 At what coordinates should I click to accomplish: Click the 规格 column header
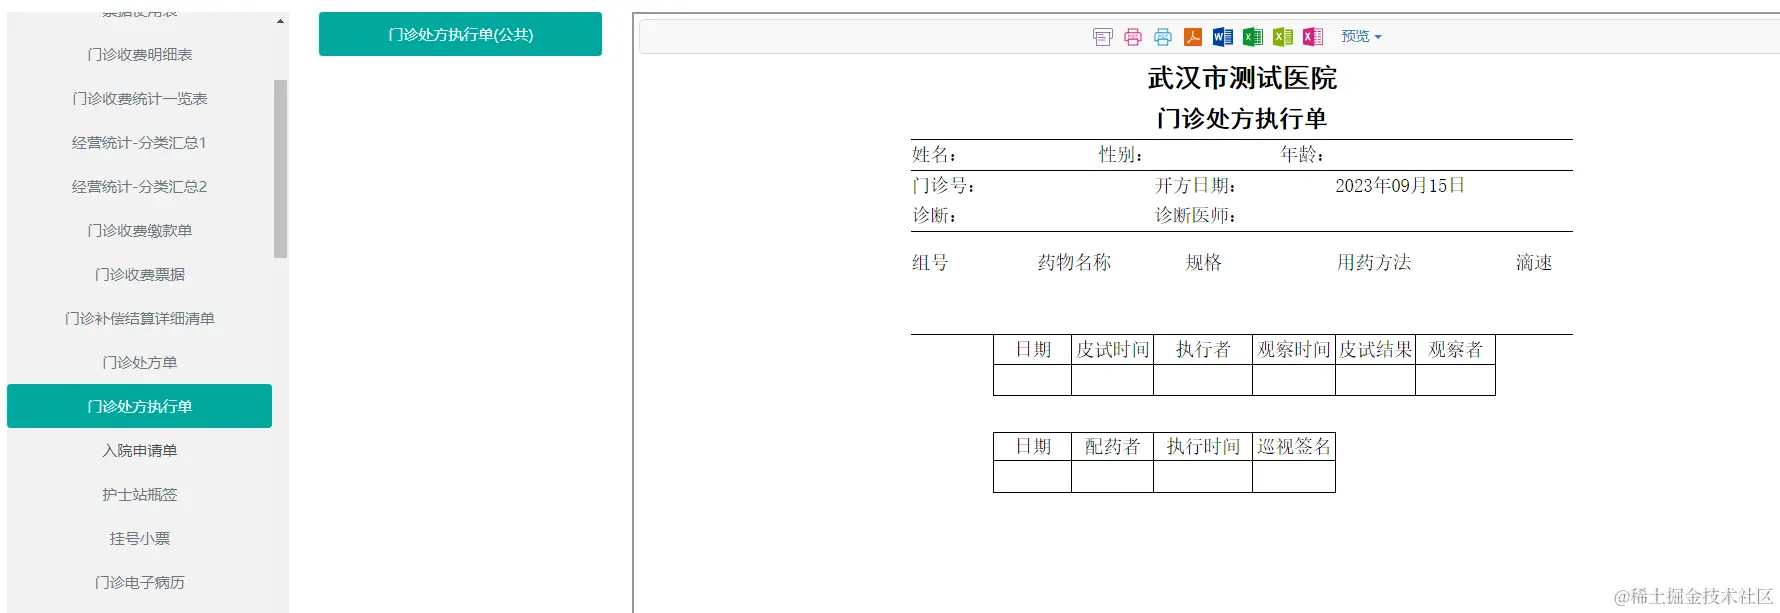[x=1204, y=263]
